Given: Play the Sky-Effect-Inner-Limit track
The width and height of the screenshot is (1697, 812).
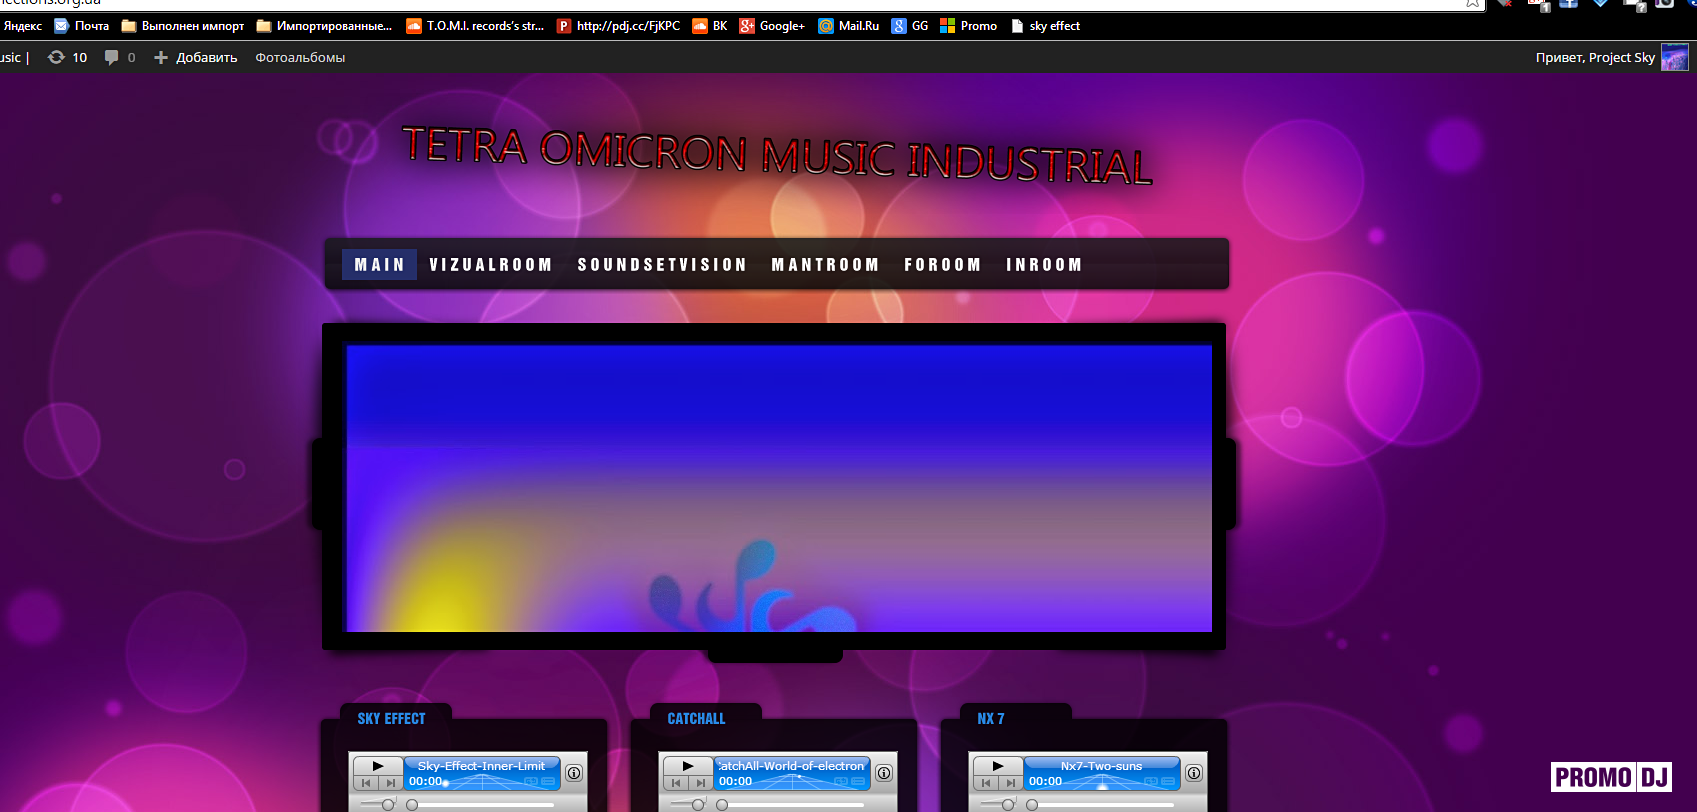Looking at the screenshot, I should click(x=378, y=766).
